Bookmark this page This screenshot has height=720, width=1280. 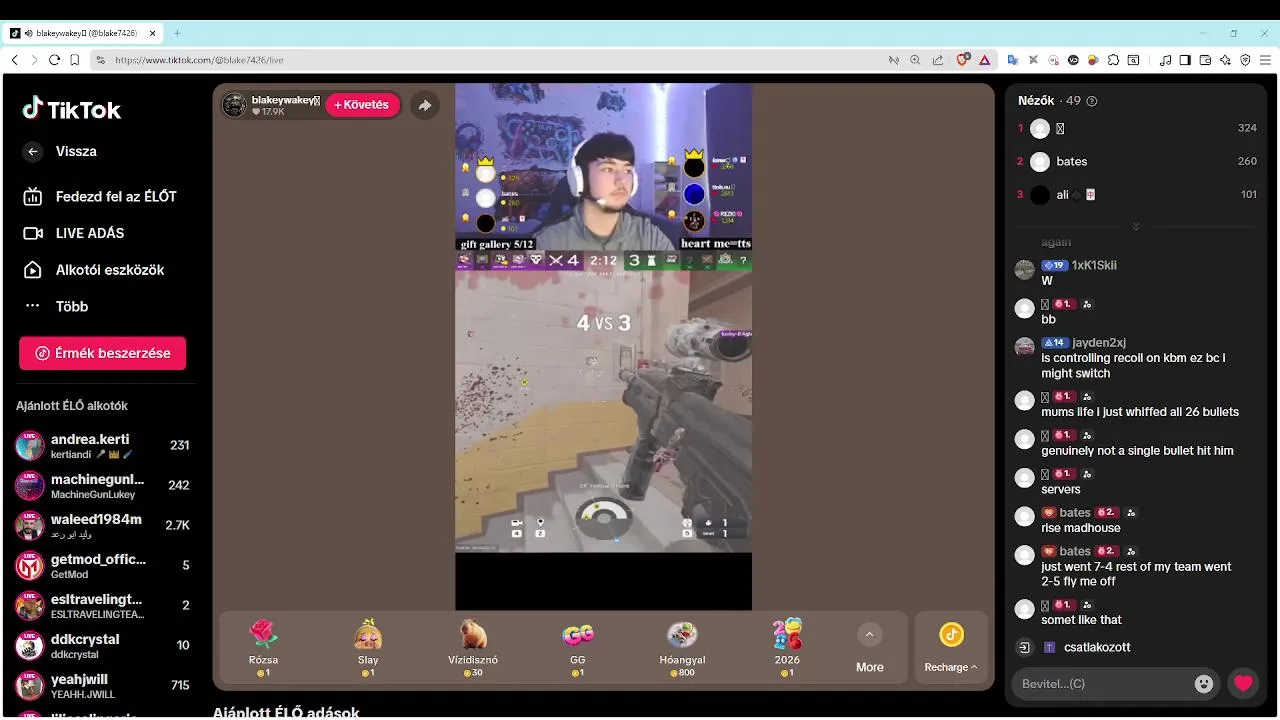point(75,60)
